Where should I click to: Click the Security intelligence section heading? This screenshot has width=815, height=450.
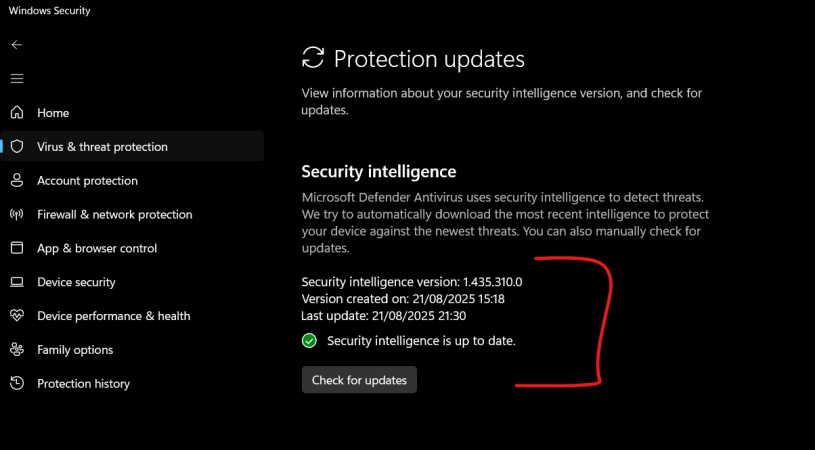coord(378,172)
